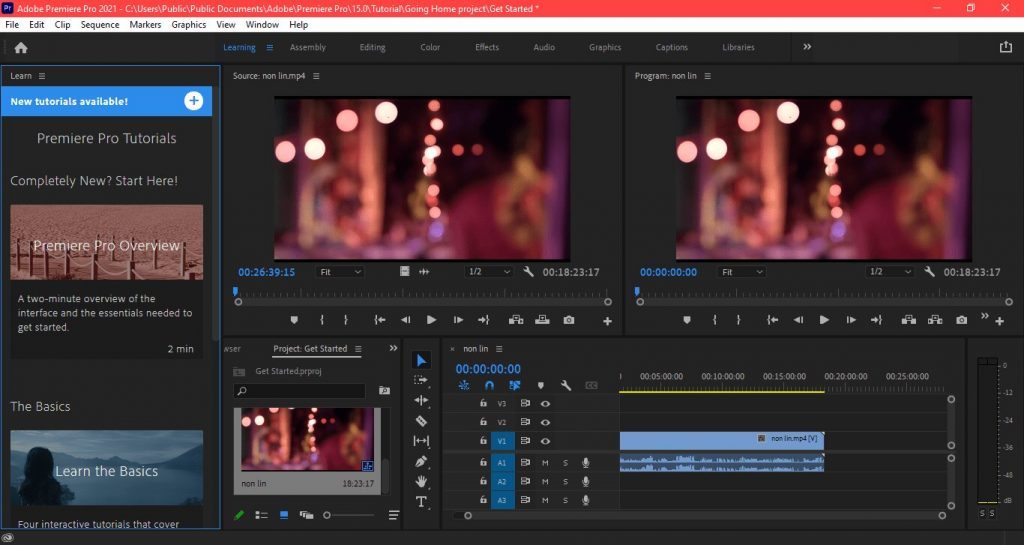Select the Selection tool arrow

(x=421, y=360)
